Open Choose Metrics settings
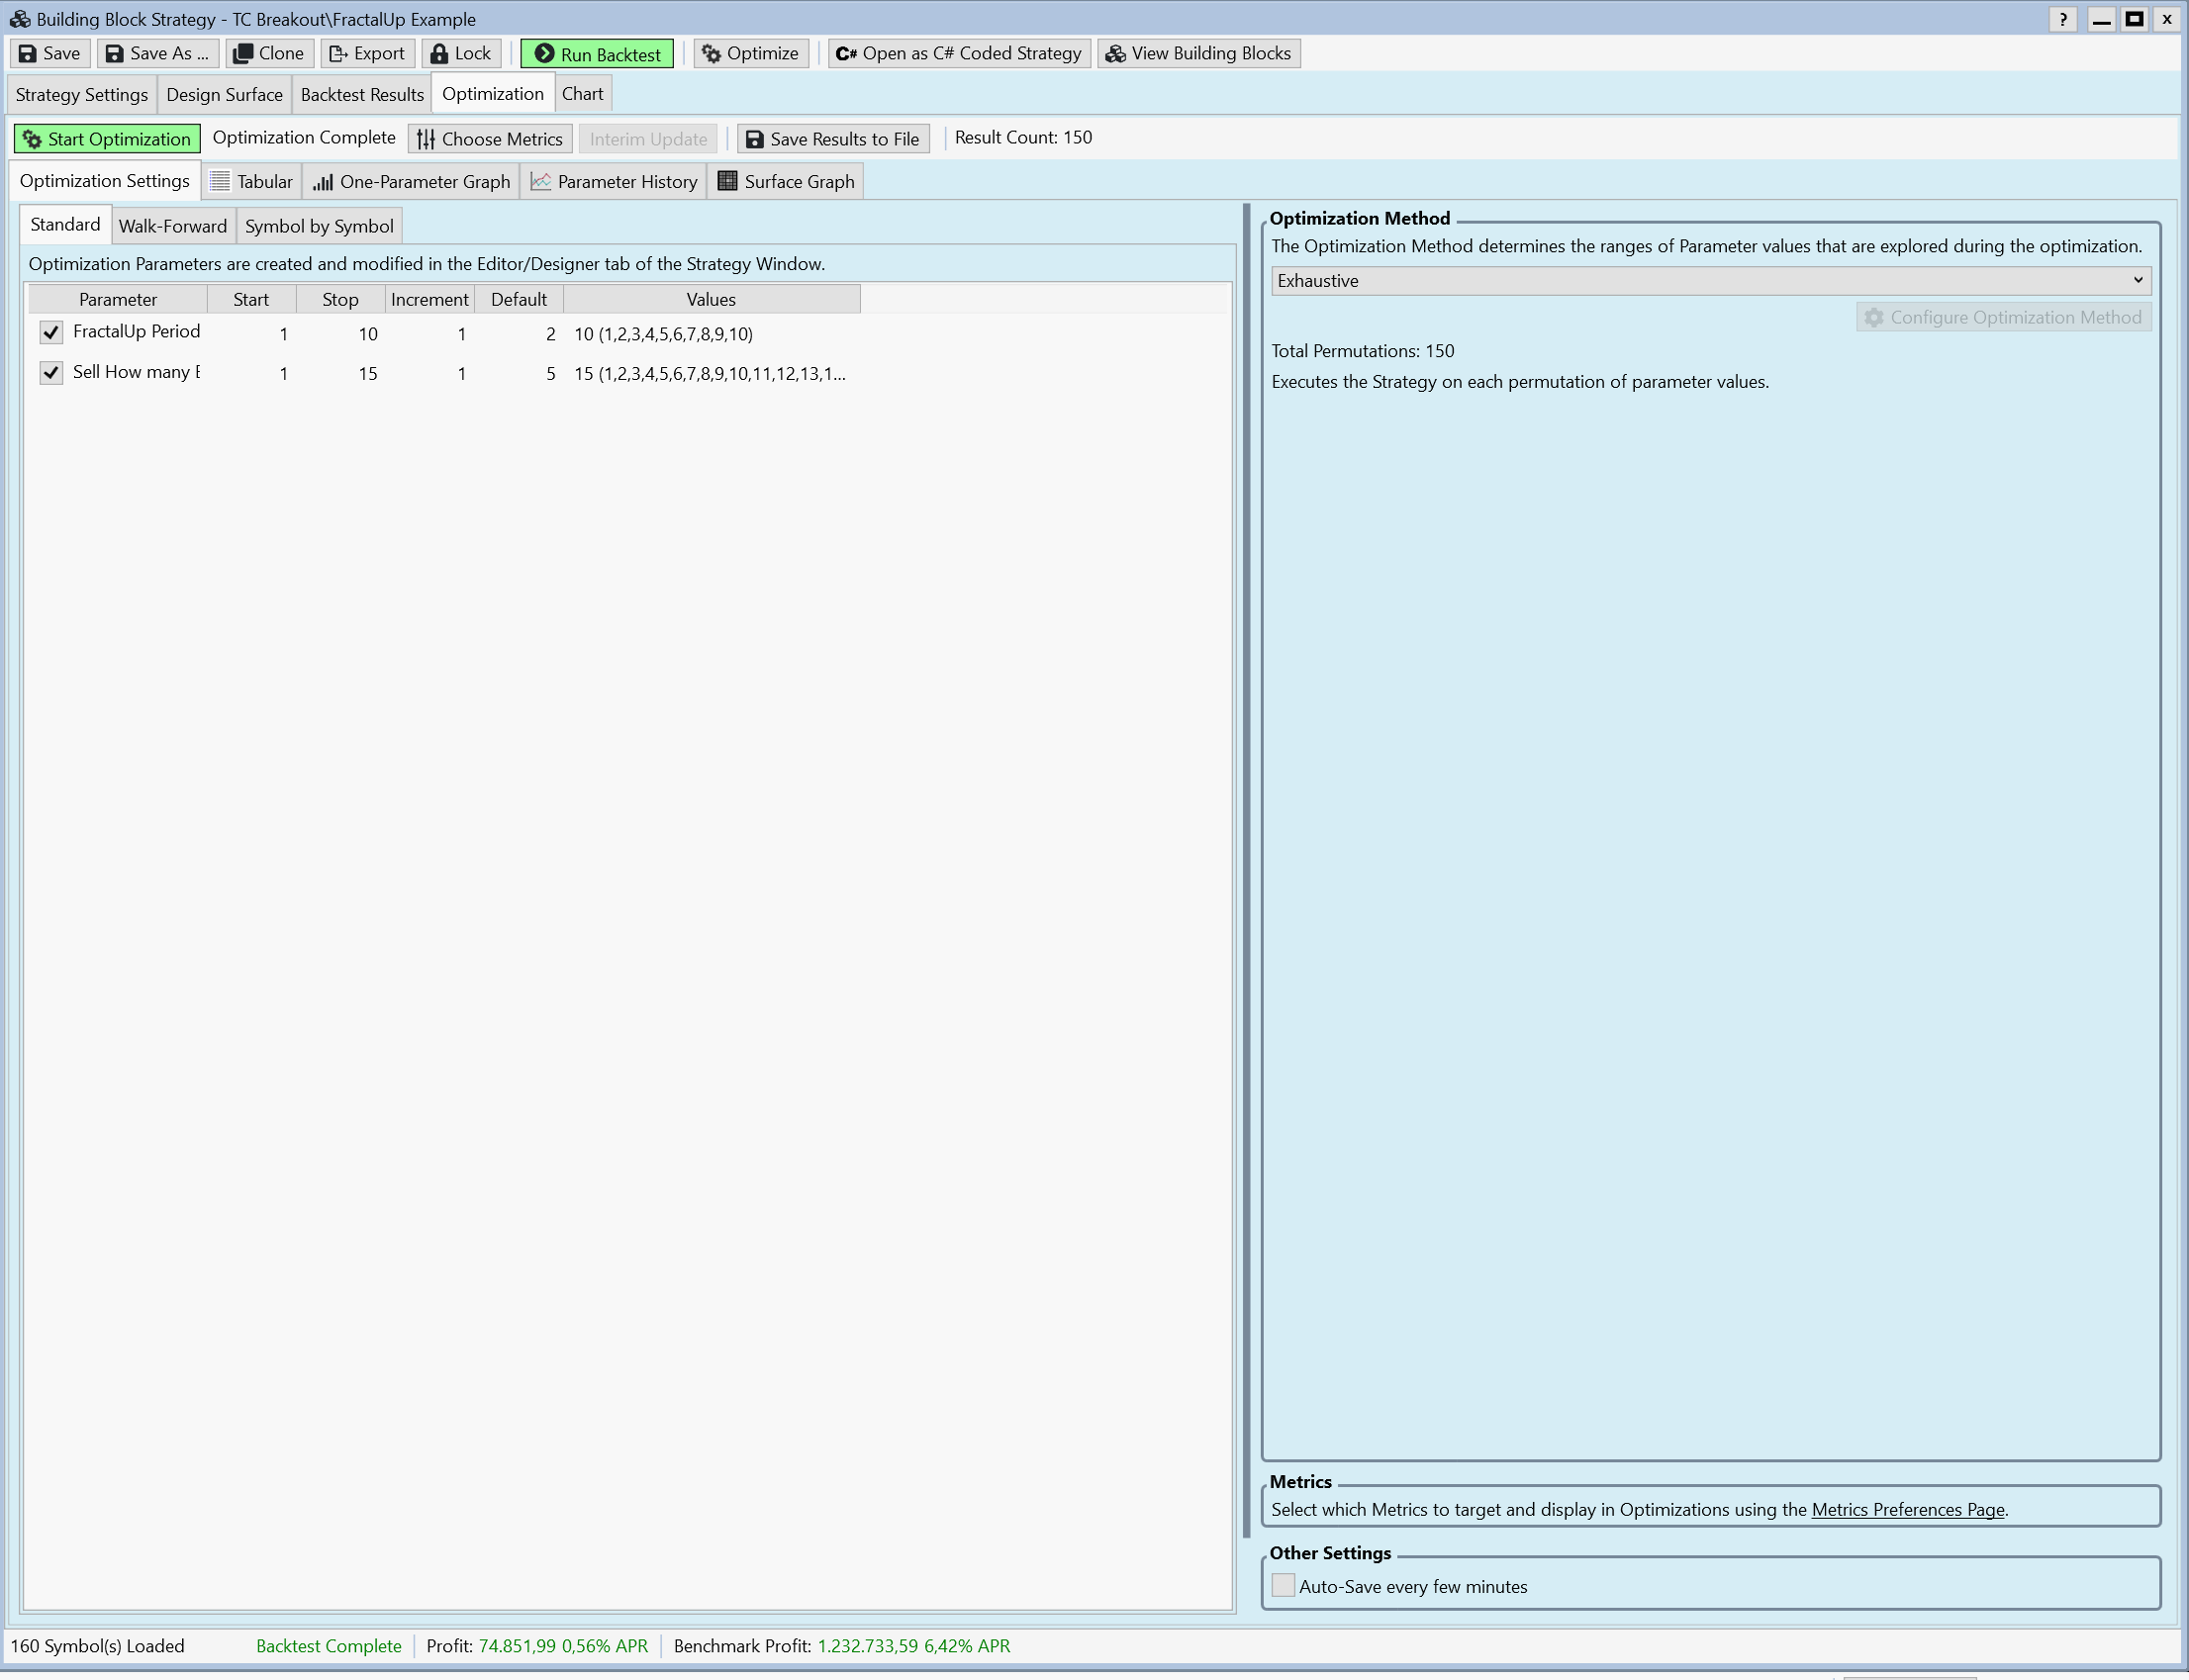This screenshot has width=2189, height=1680. point(489,138)
